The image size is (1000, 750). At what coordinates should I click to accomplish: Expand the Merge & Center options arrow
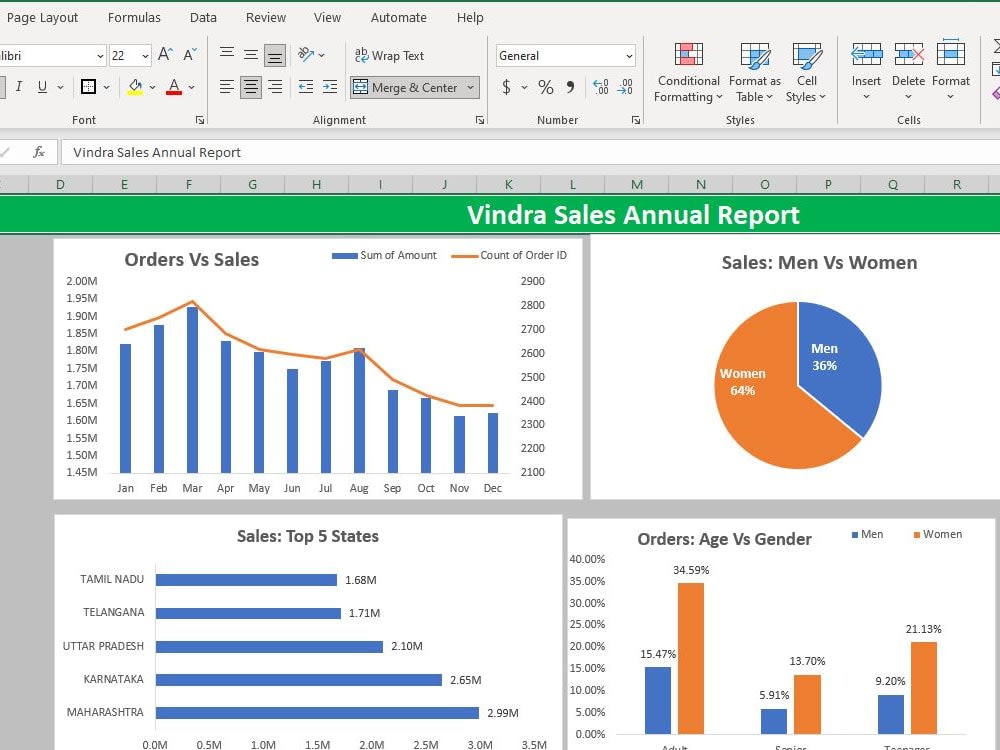click(x=468, y=88)
